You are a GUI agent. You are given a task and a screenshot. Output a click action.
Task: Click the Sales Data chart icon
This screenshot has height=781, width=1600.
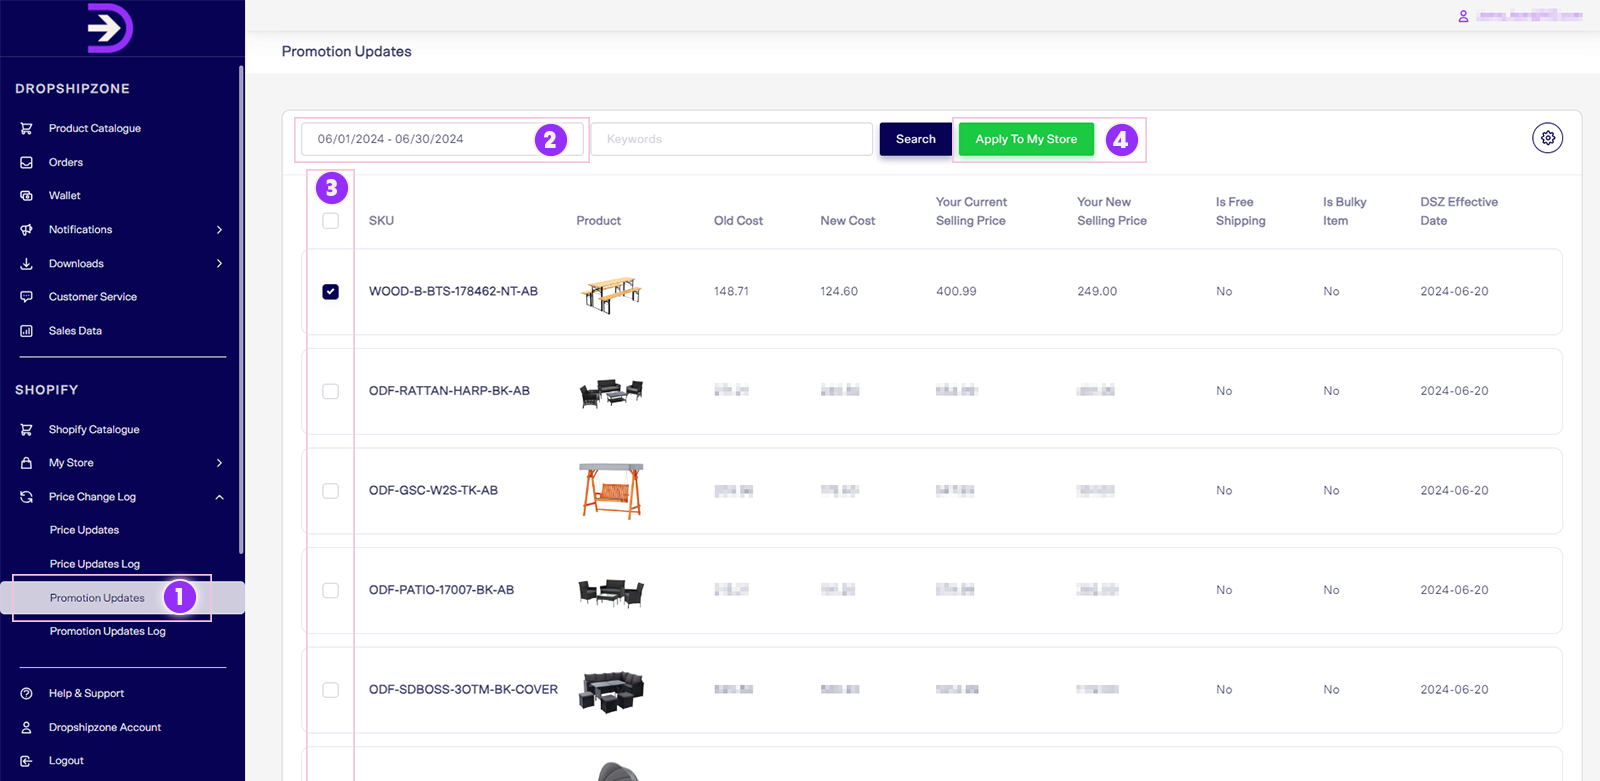27,331
